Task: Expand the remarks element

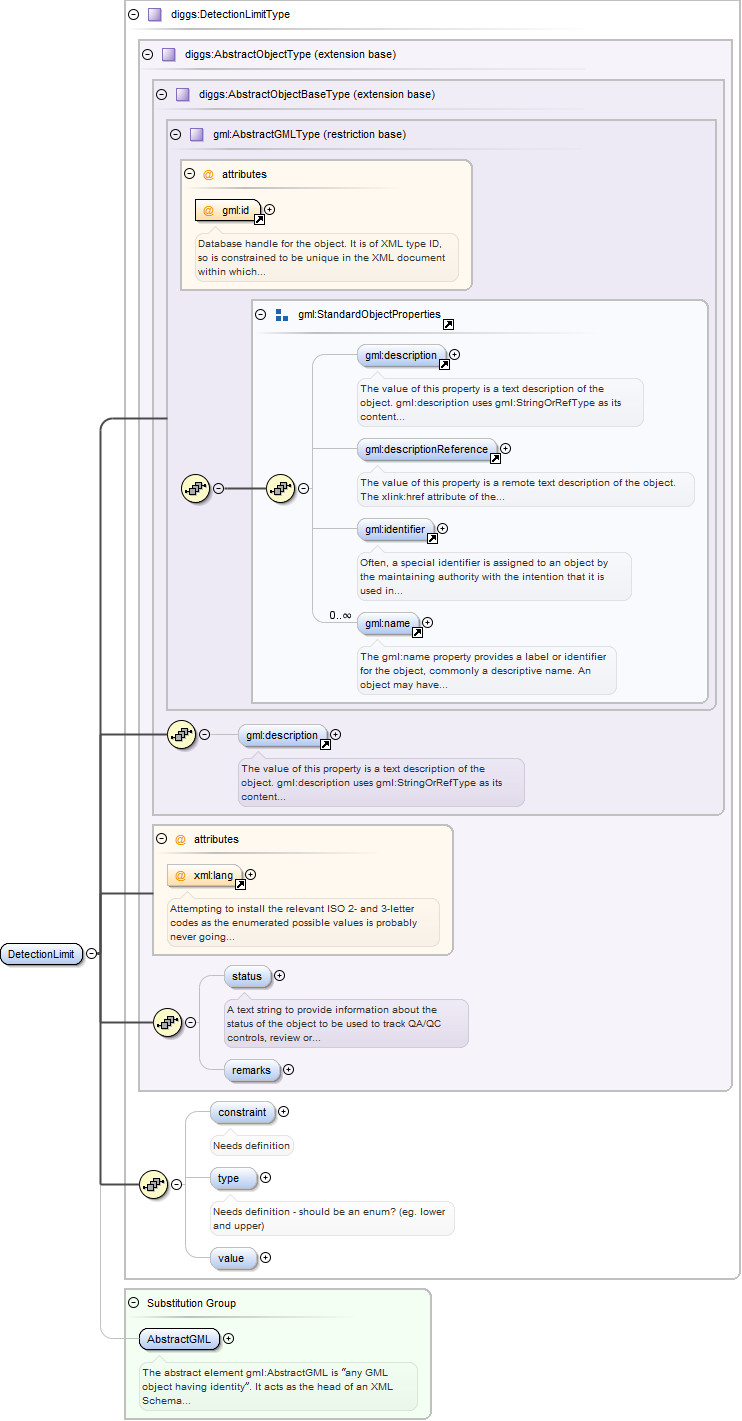Action: (x=288, y=1069)
